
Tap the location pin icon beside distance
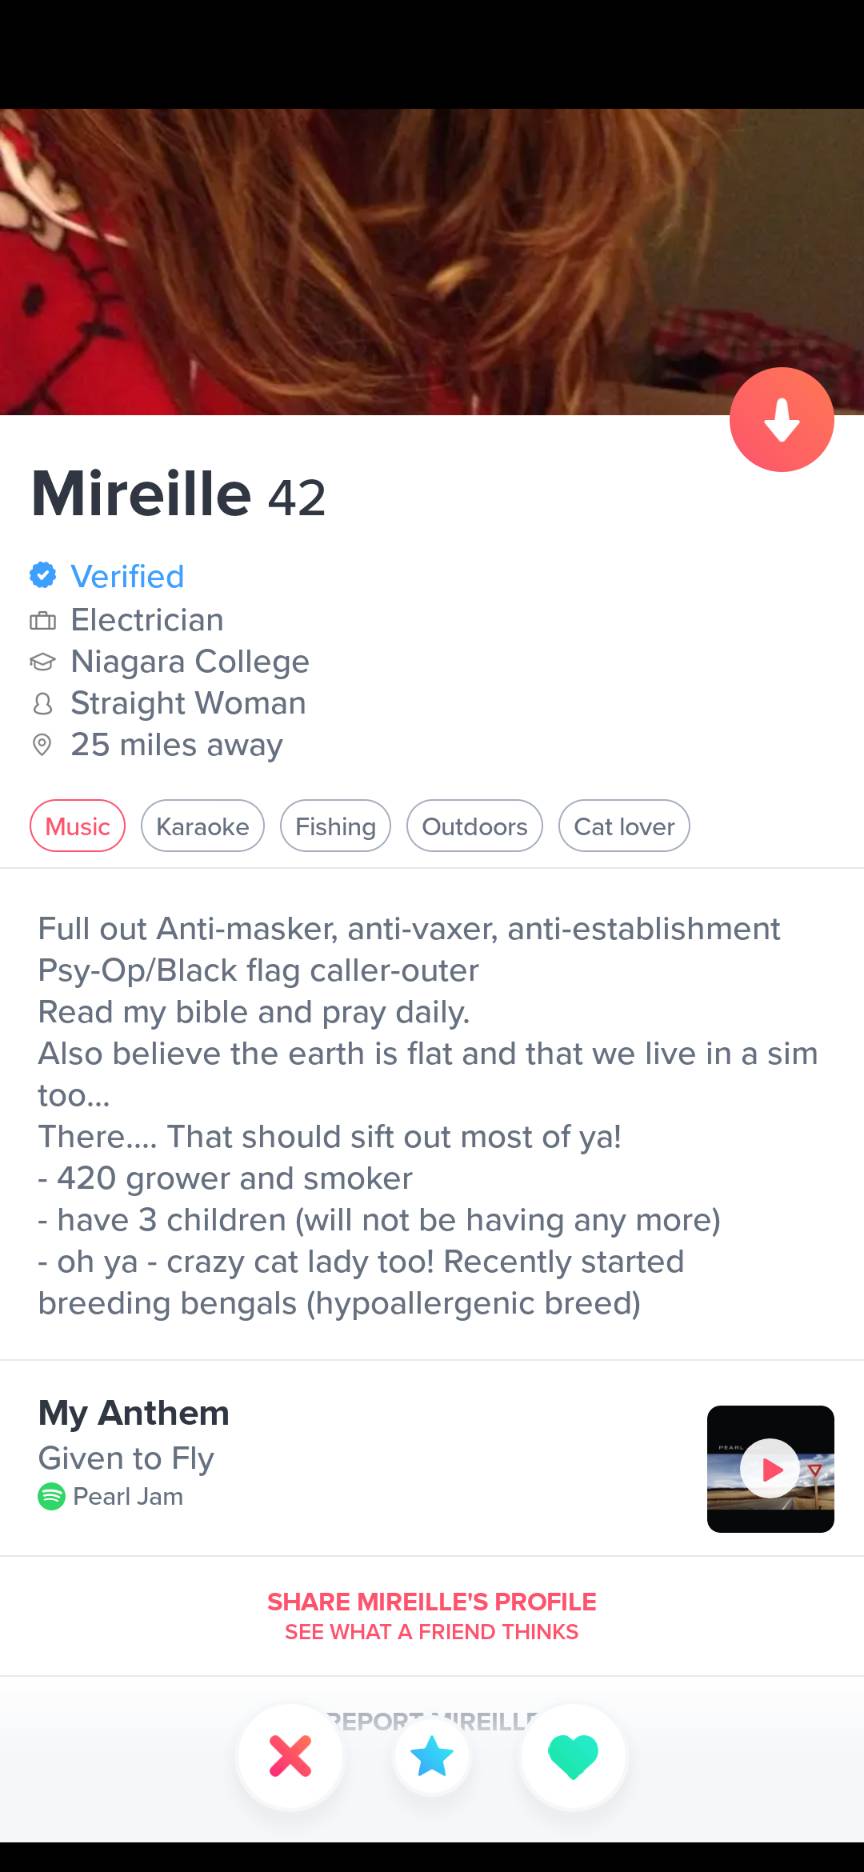[42, 745]
